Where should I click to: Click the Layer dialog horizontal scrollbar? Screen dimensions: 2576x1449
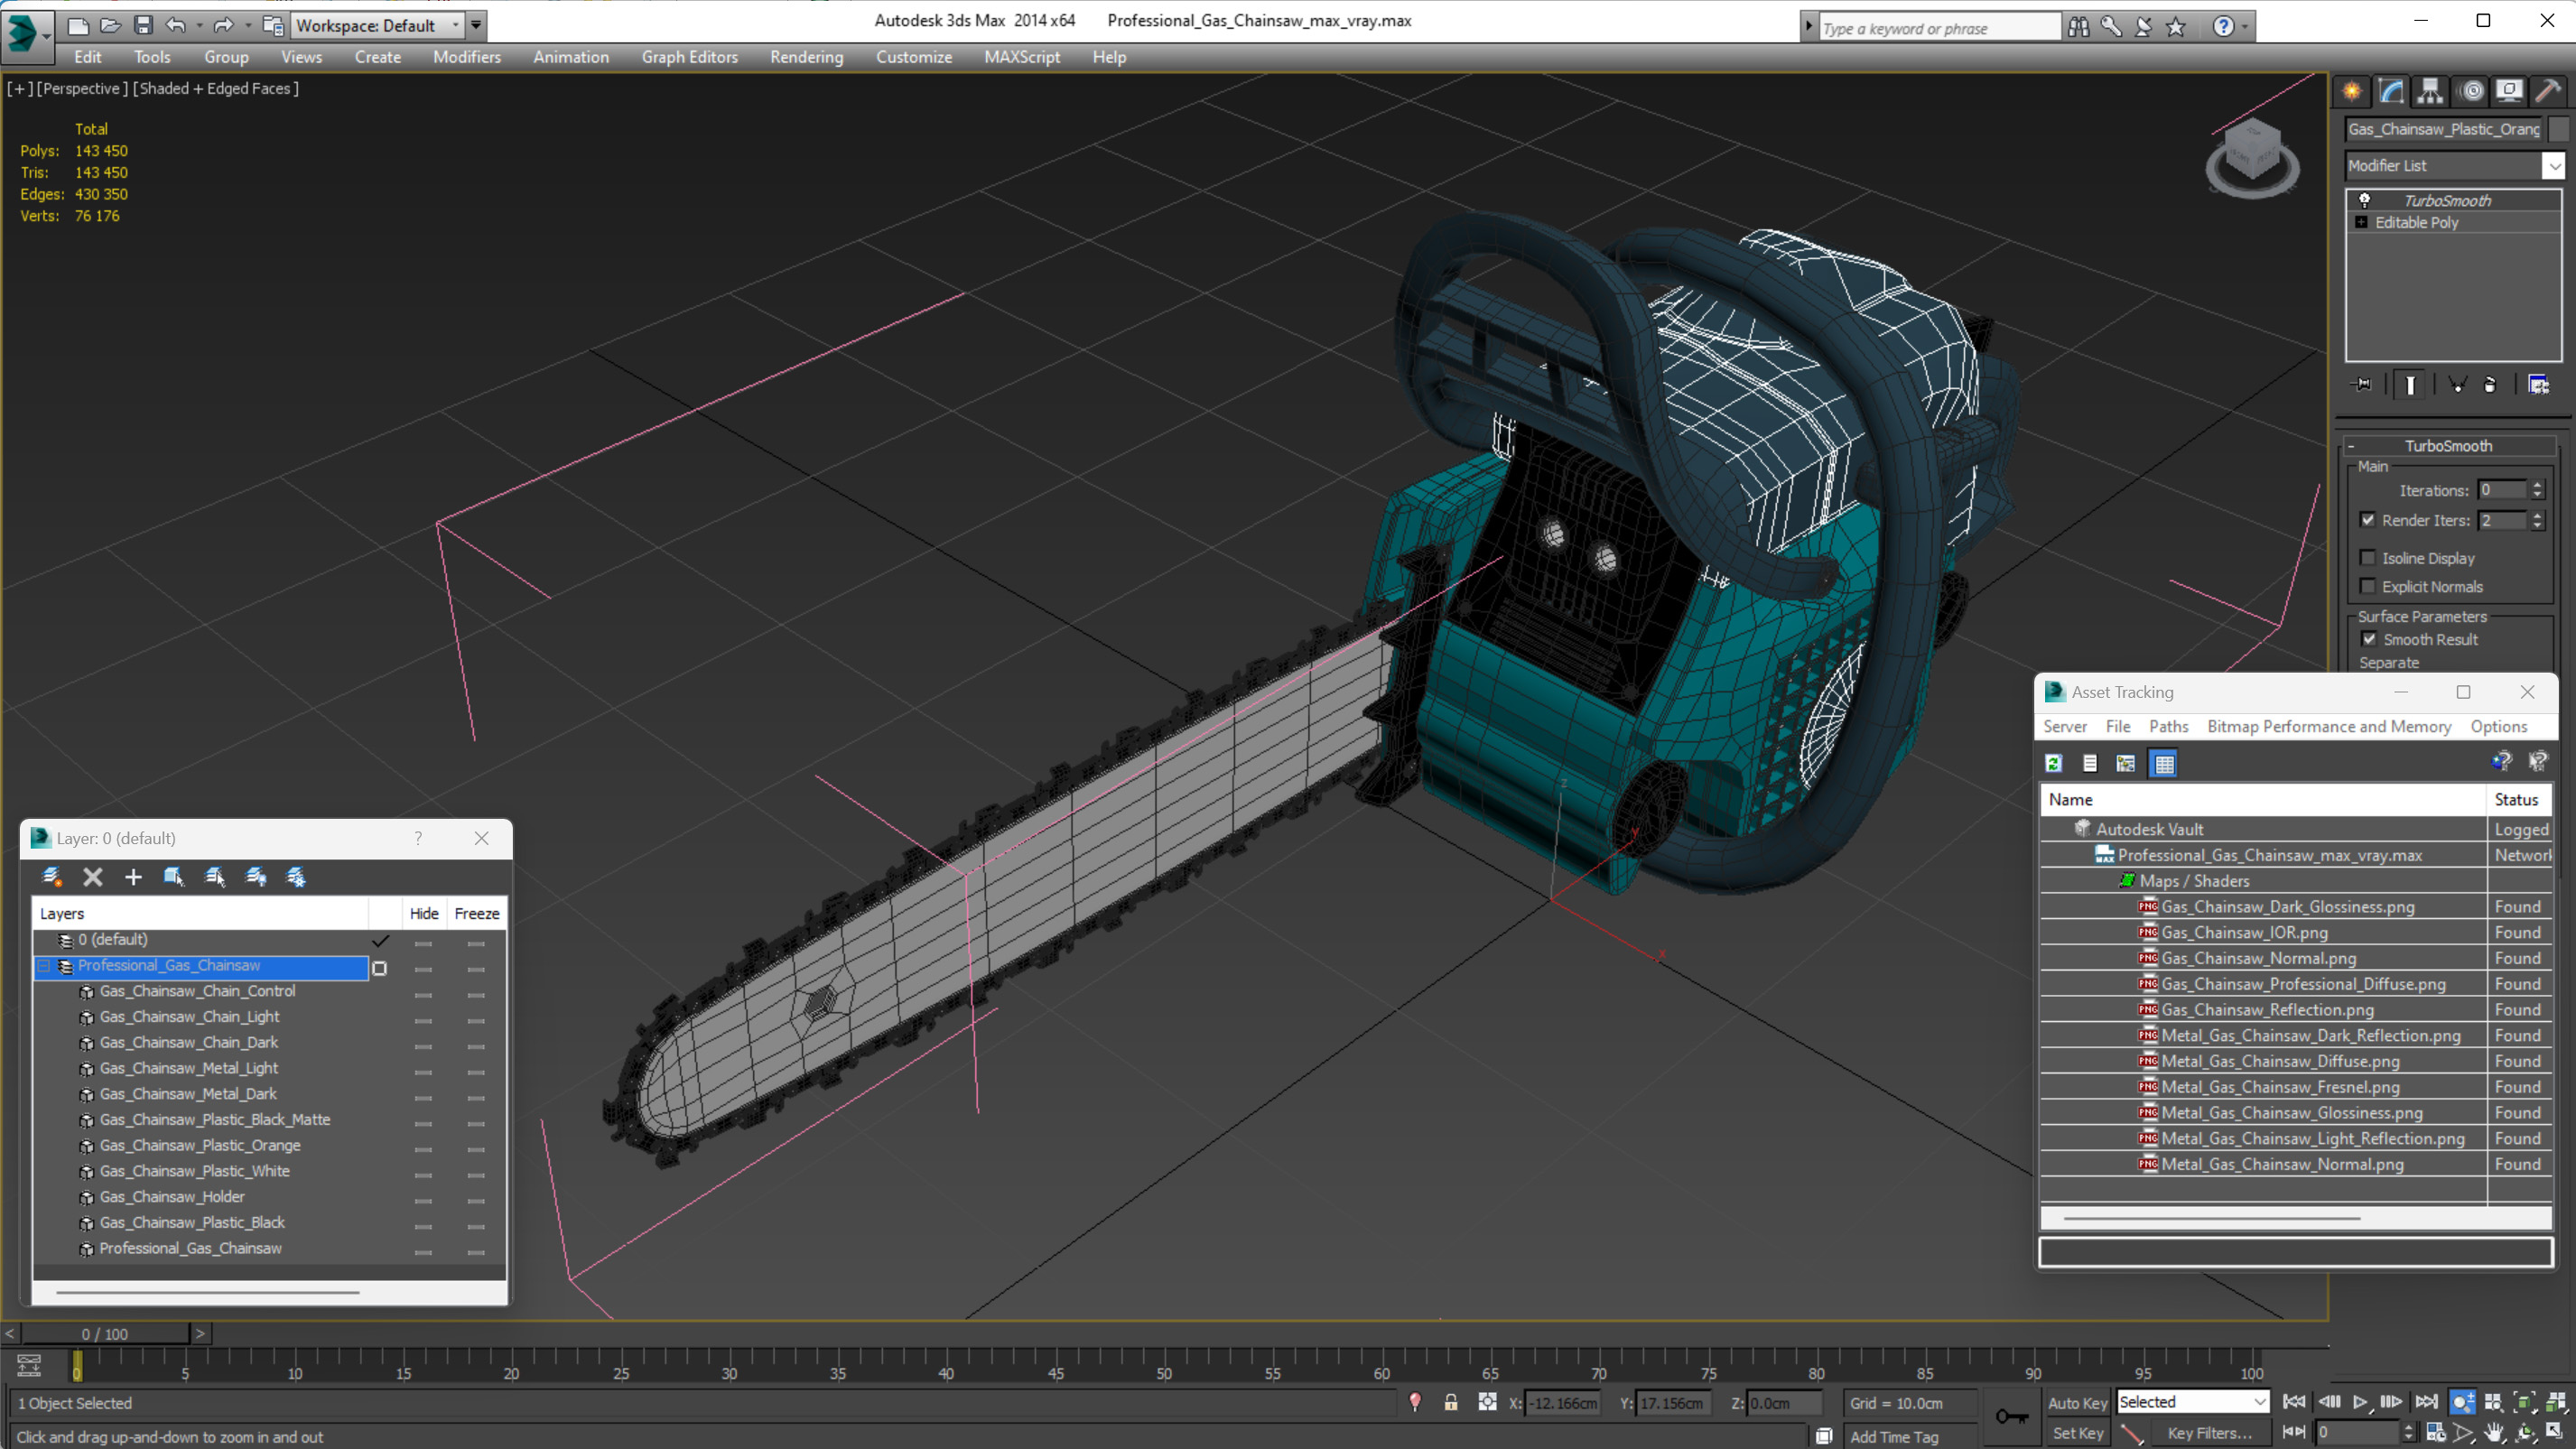click(208, 1292)
